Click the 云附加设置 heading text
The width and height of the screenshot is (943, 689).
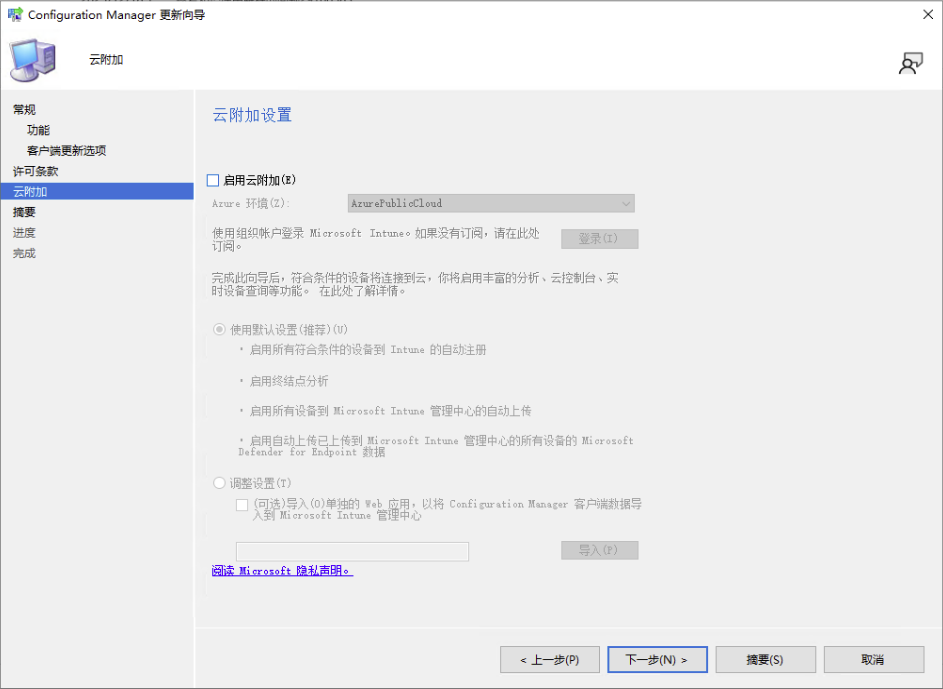[252, 115]
